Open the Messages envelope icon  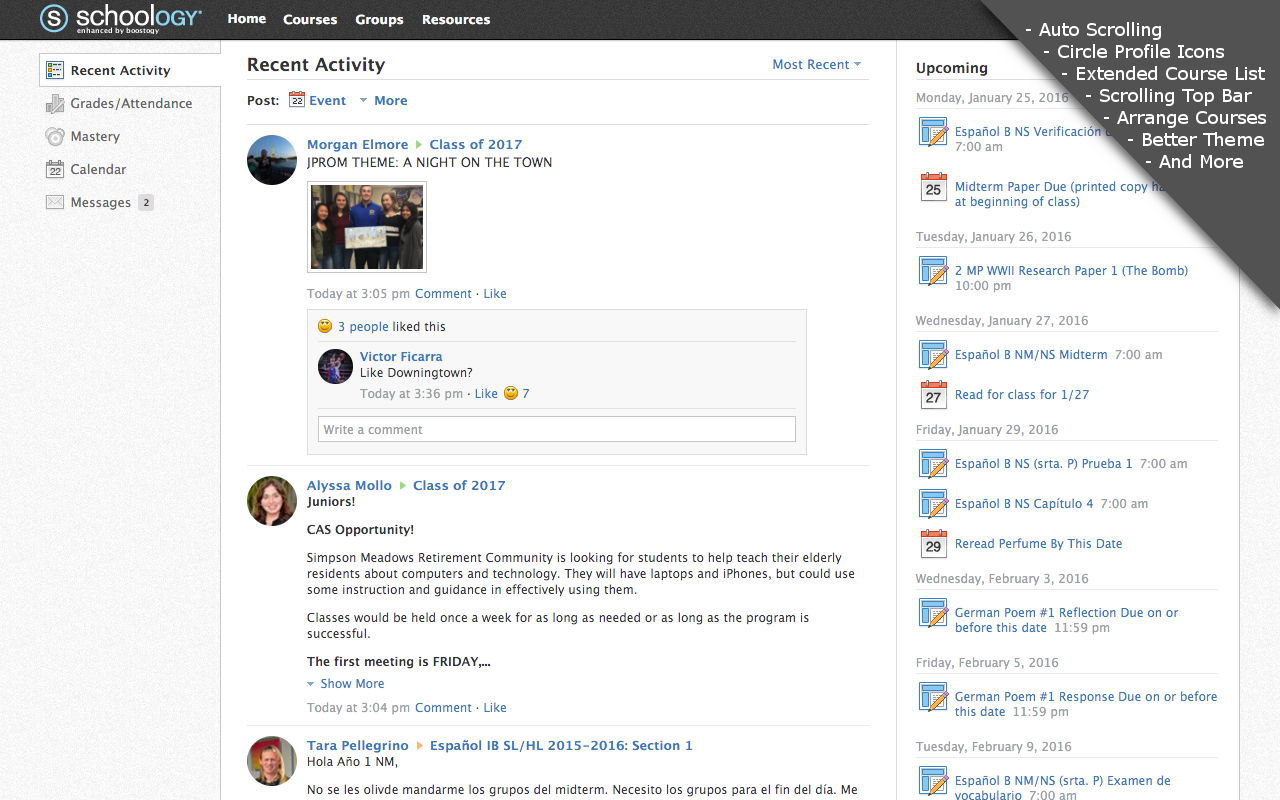pos(55,202)
